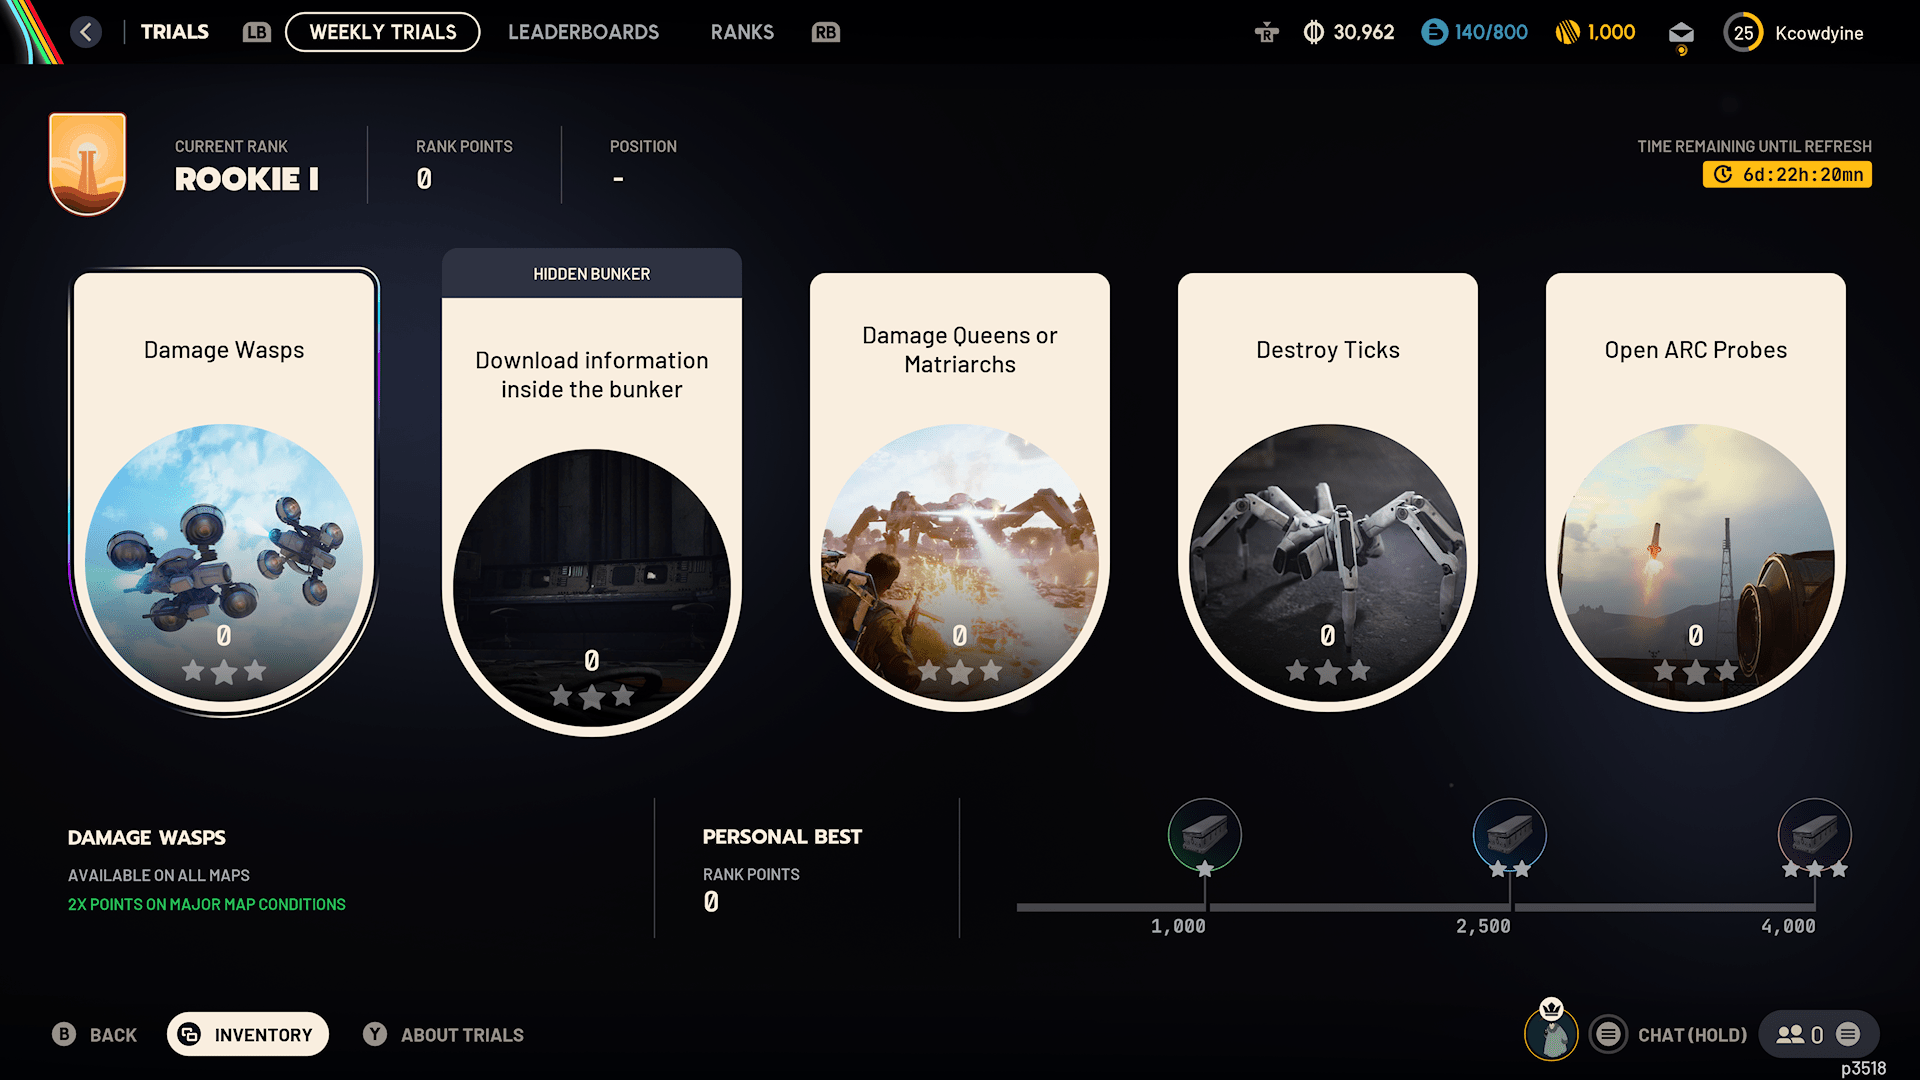Click the Back button at bottom
1920x1080 pixels.
click(x=95, y=1034)
